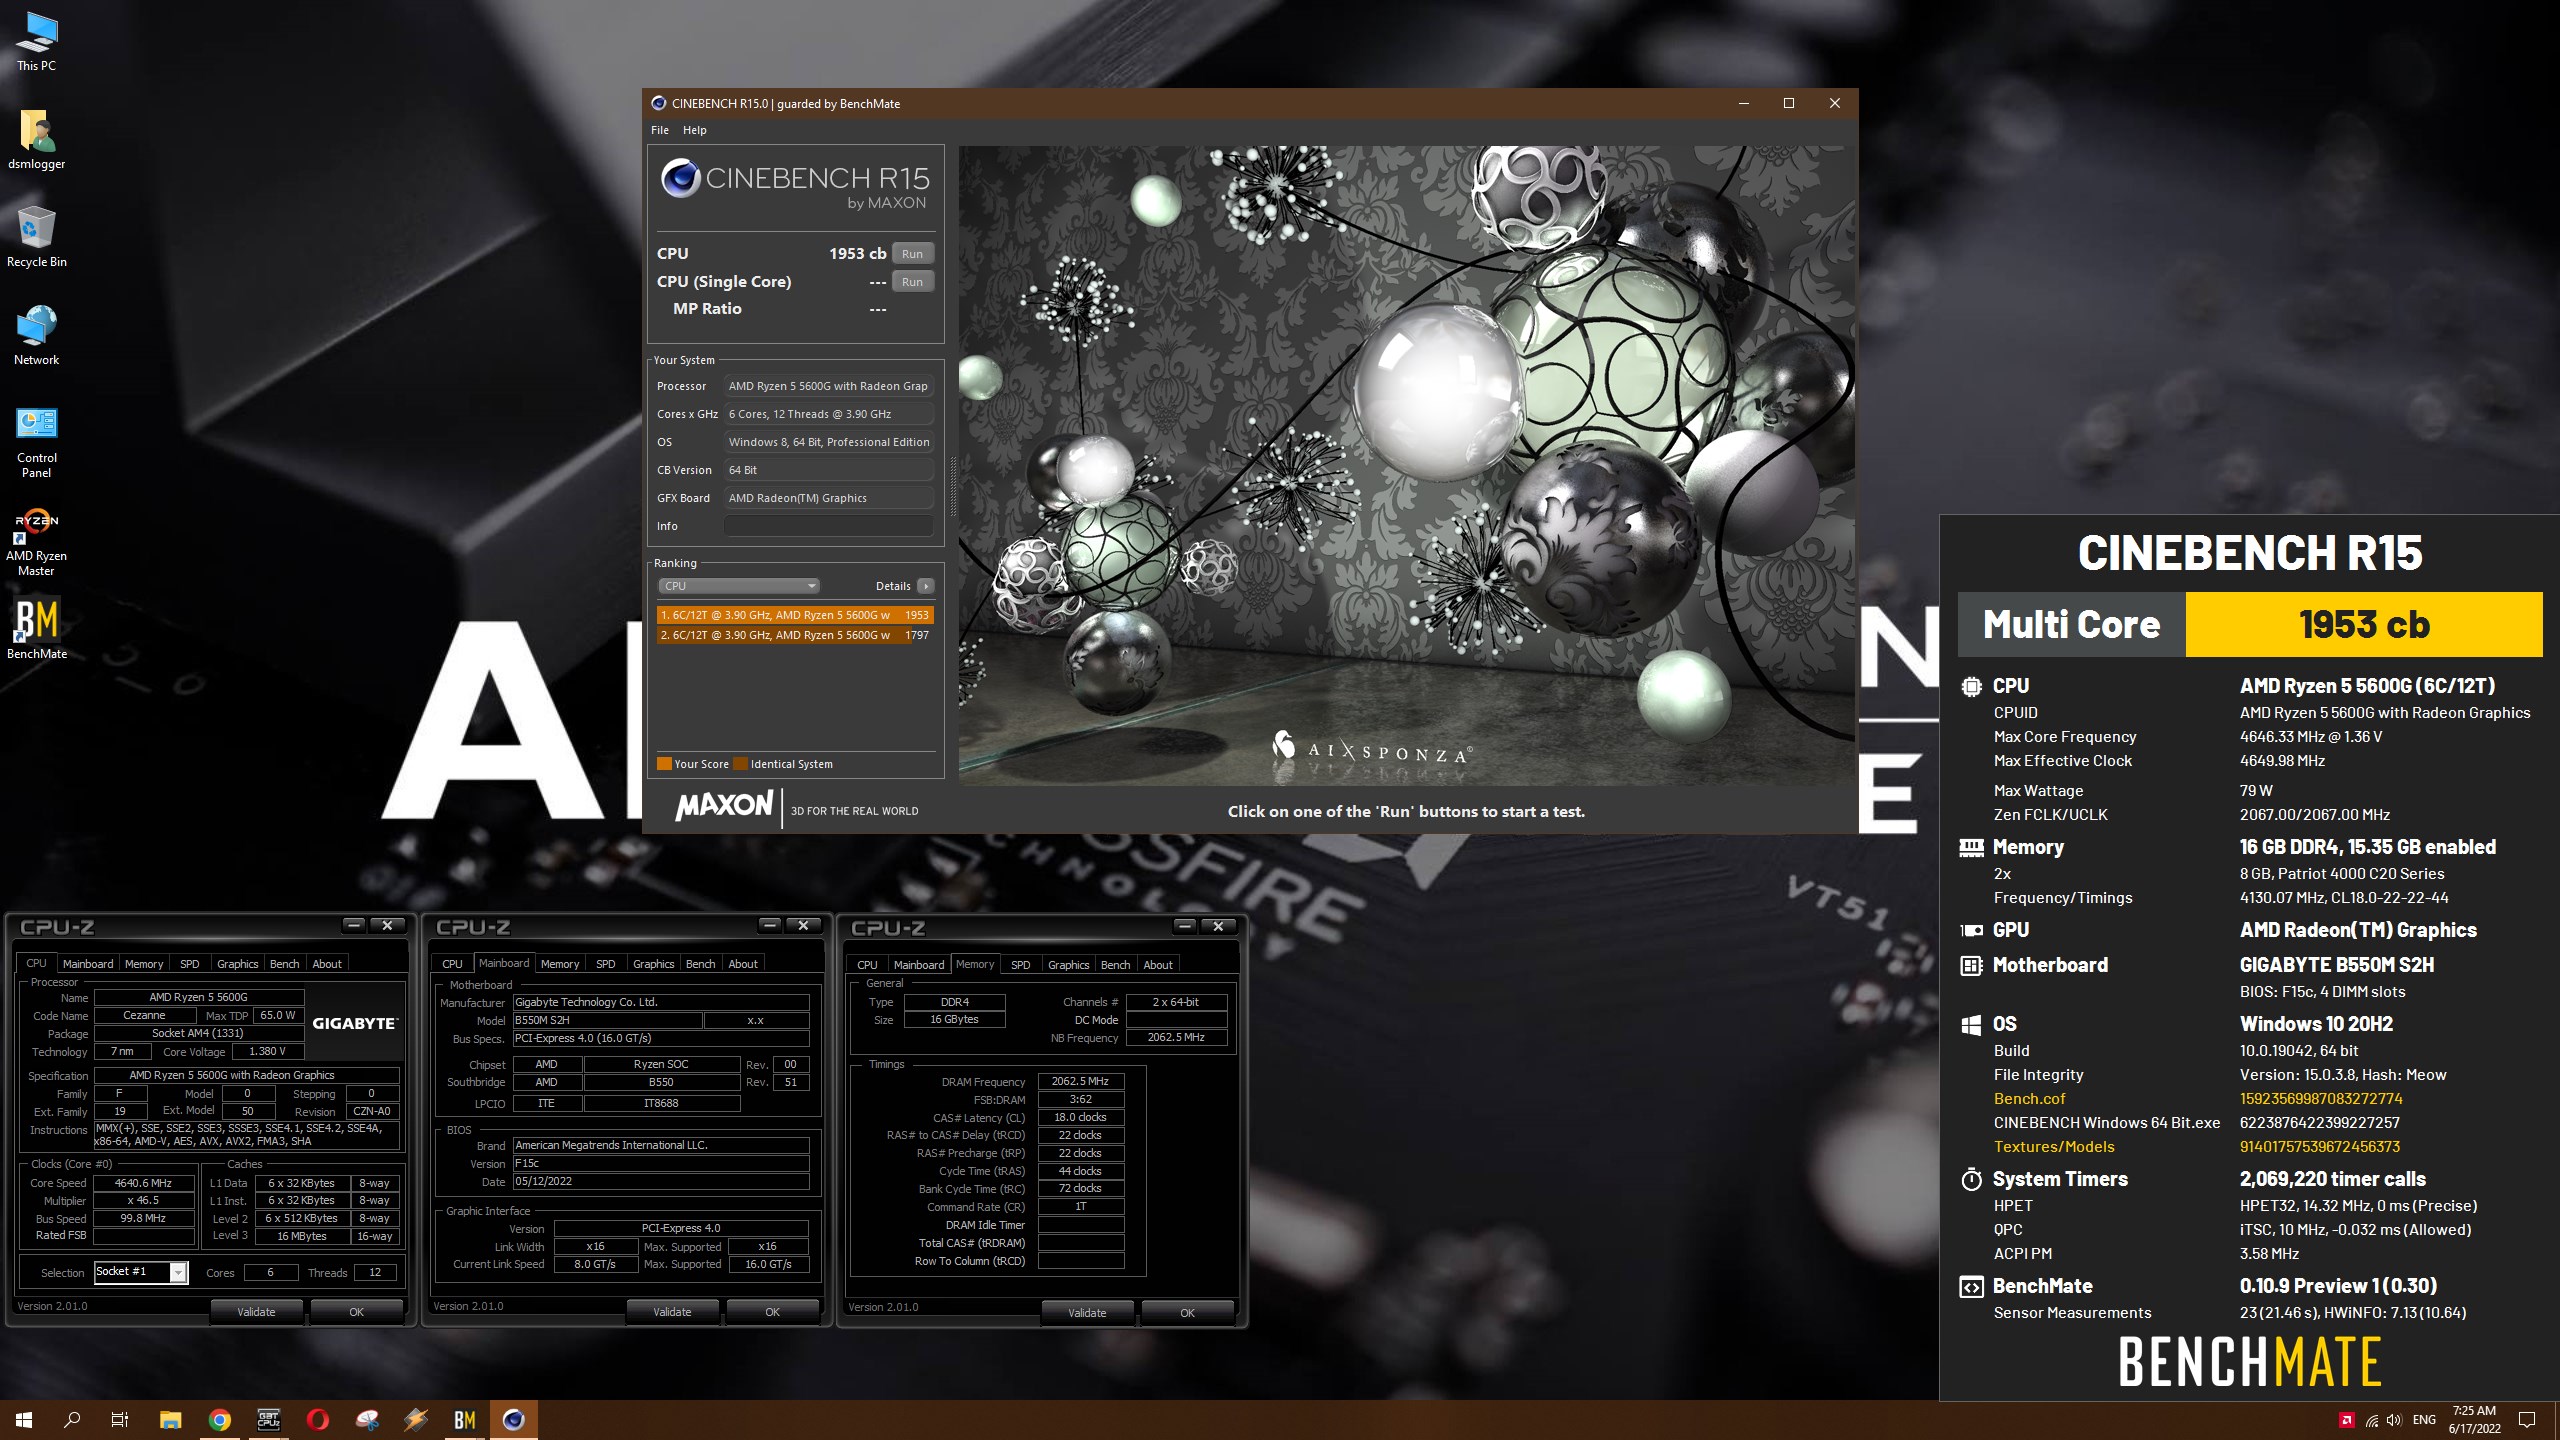Click the Windows Start button

(x=24, y=1419)
